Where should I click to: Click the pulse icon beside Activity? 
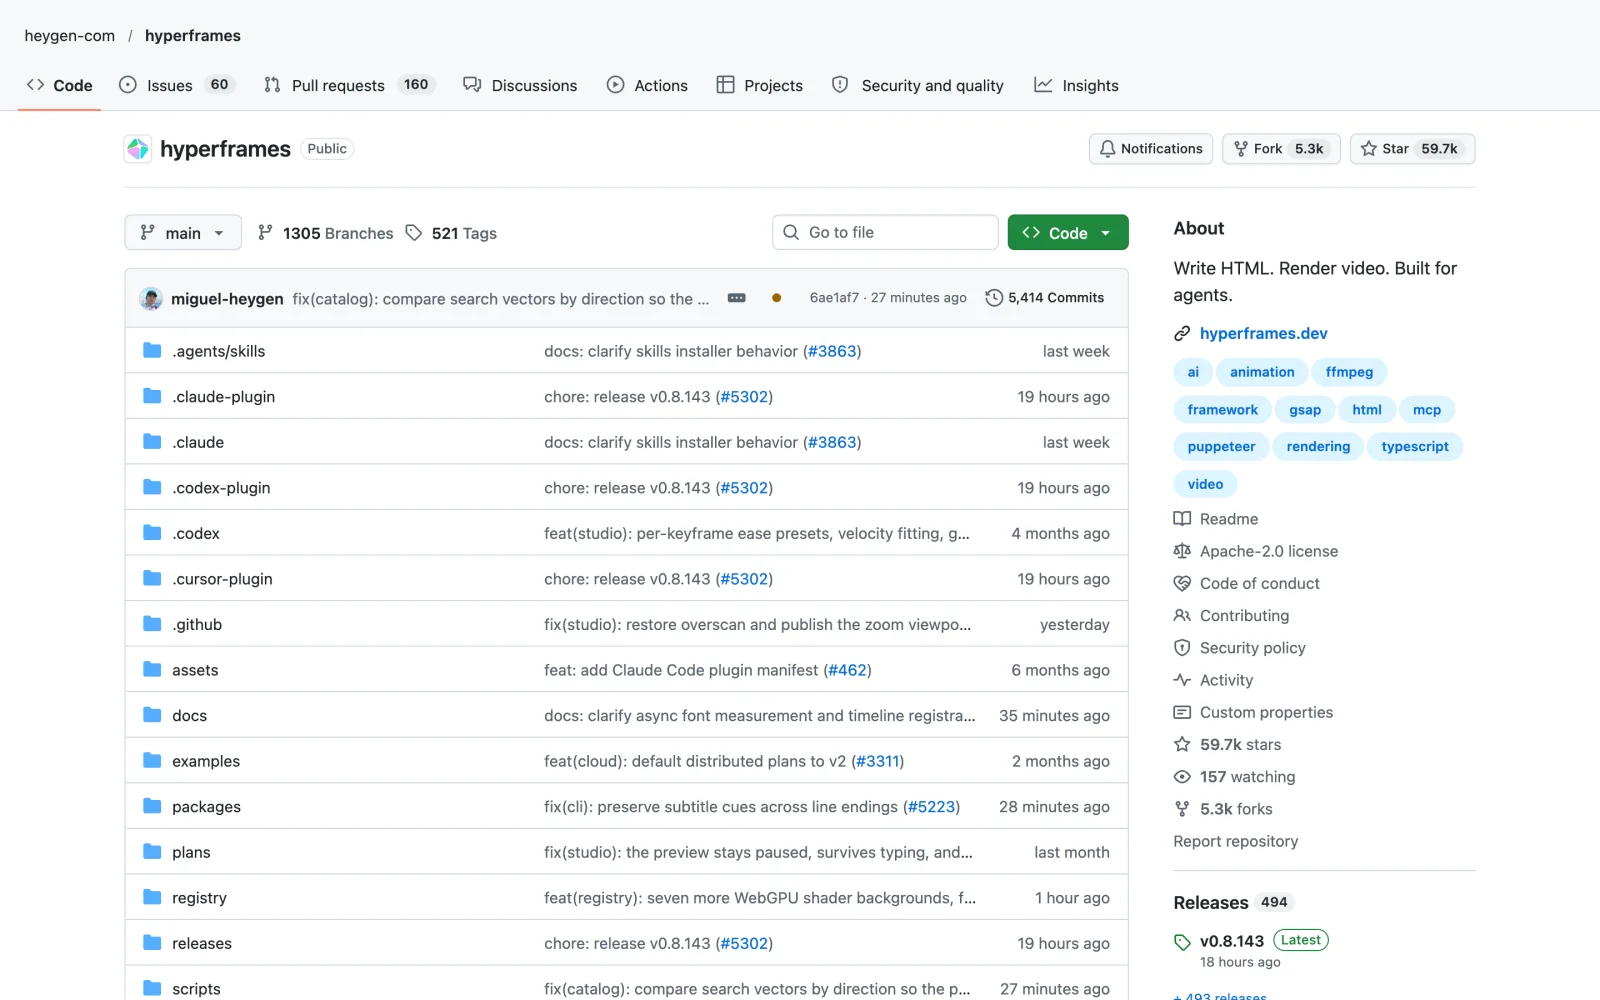(x=1182, y=680)
